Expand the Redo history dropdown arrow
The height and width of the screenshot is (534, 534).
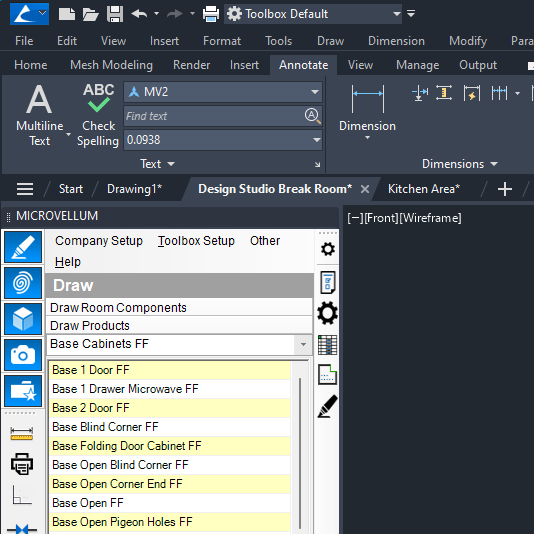192,14
